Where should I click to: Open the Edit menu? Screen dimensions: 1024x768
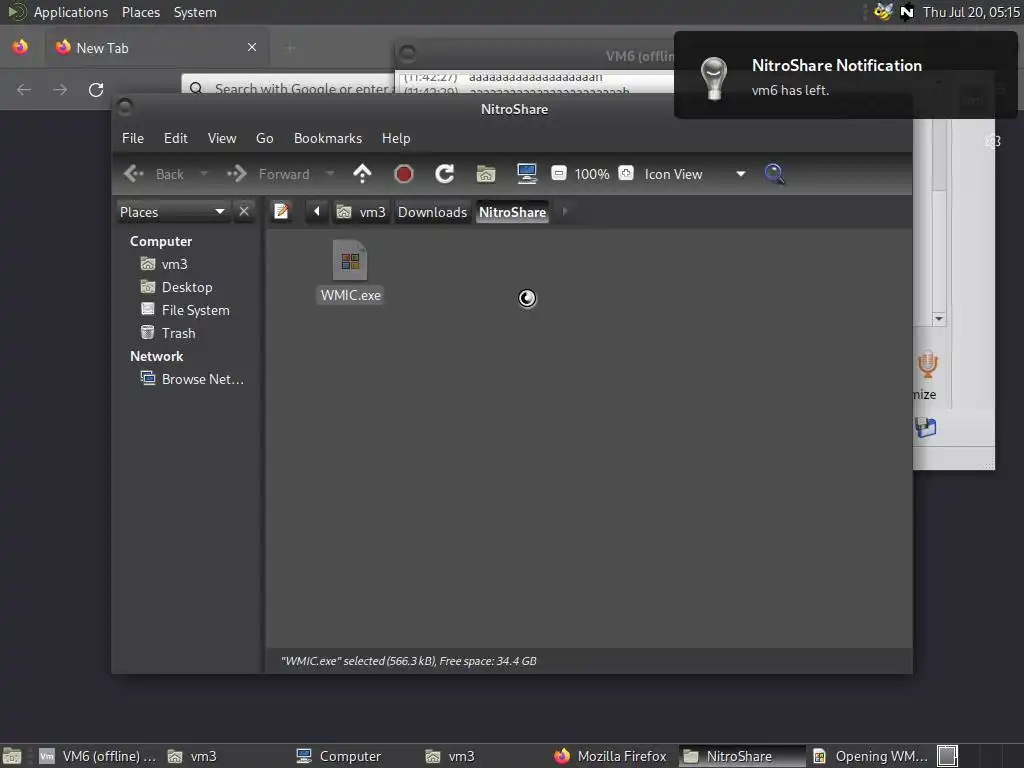coord(176,138)
